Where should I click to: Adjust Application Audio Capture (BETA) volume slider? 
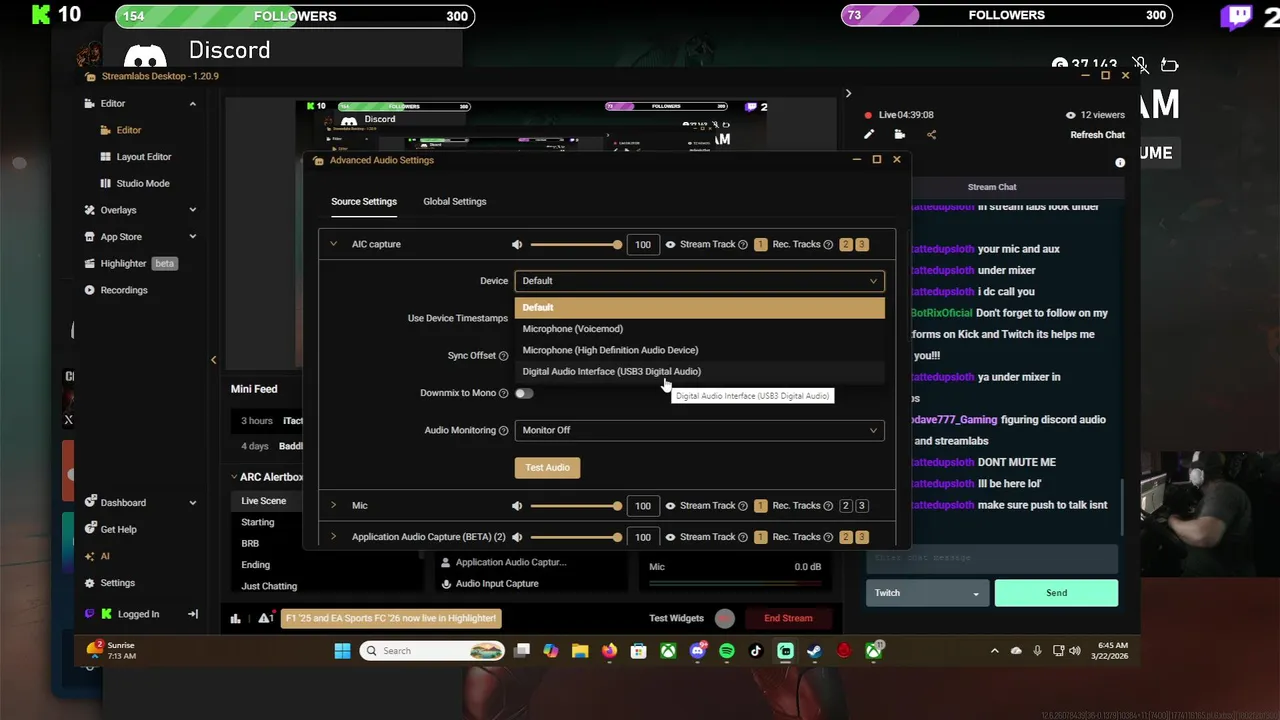tap(575, 537)
